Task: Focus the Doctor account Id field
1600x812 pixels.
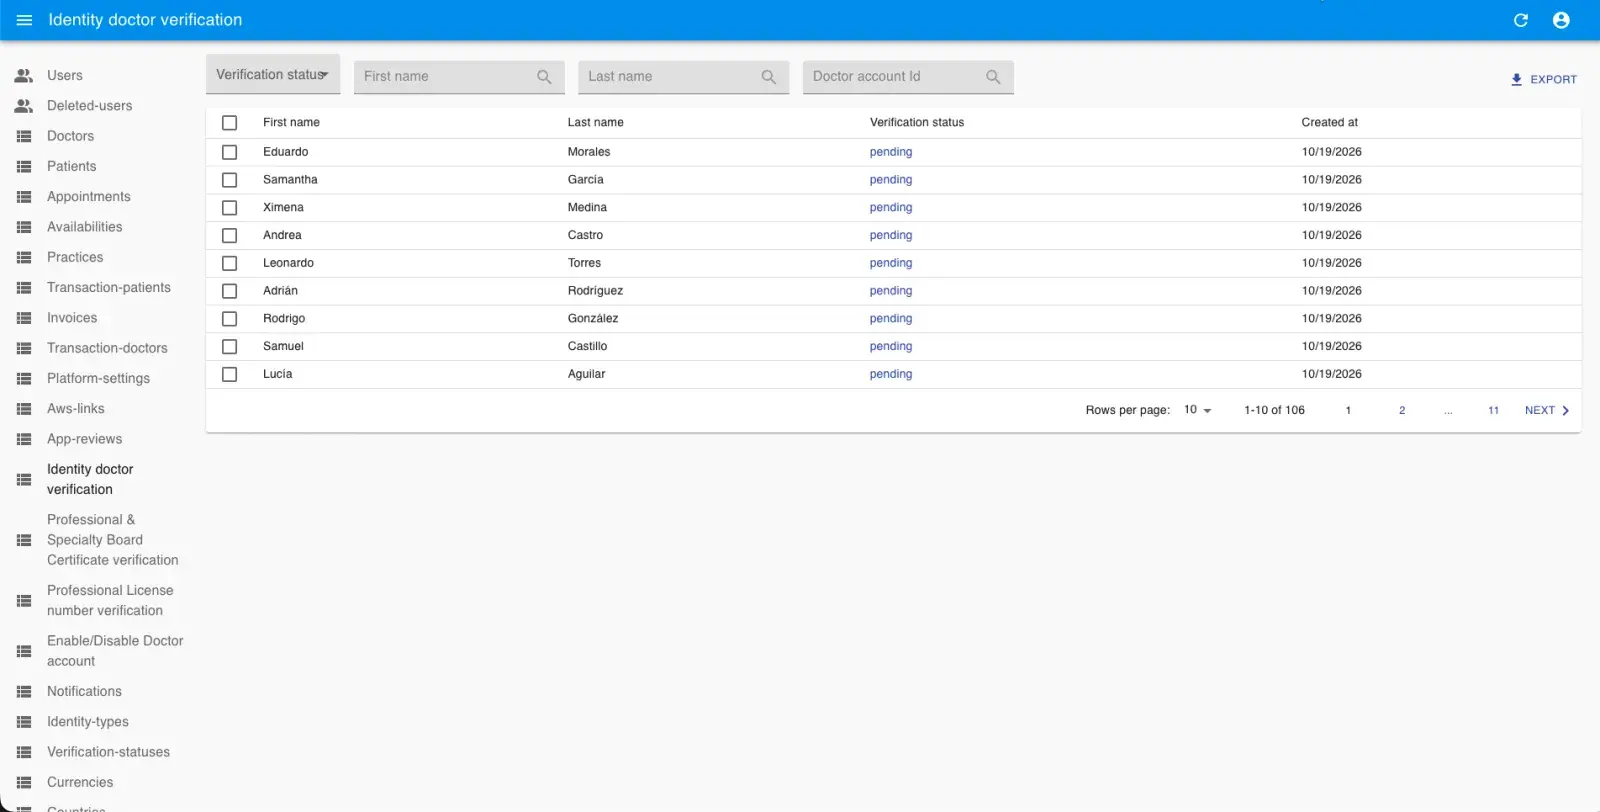Action: (x=908, y=77)
